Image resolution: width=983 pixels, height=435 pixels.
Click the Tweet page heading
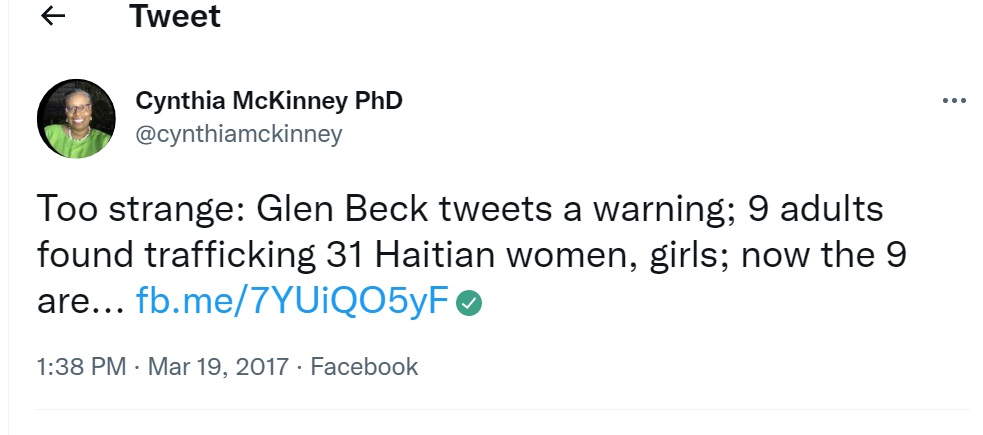click(175, 16)
